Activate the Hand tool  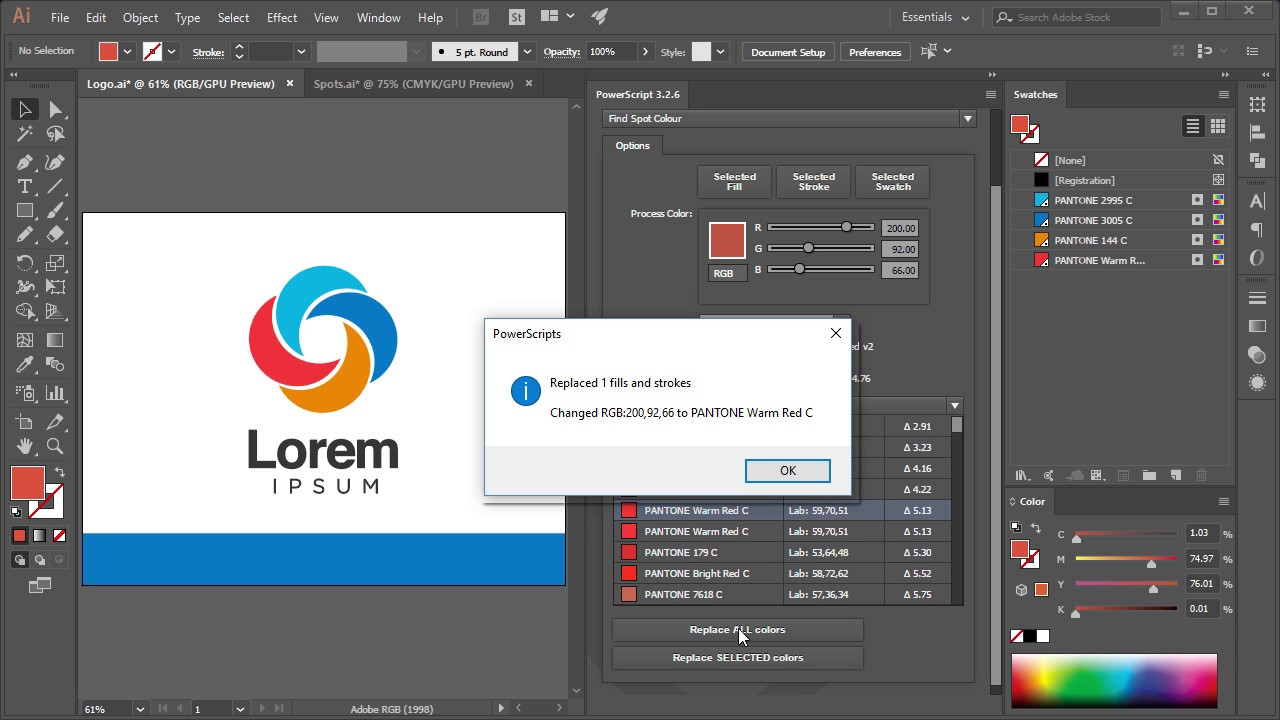coord(25,447)
